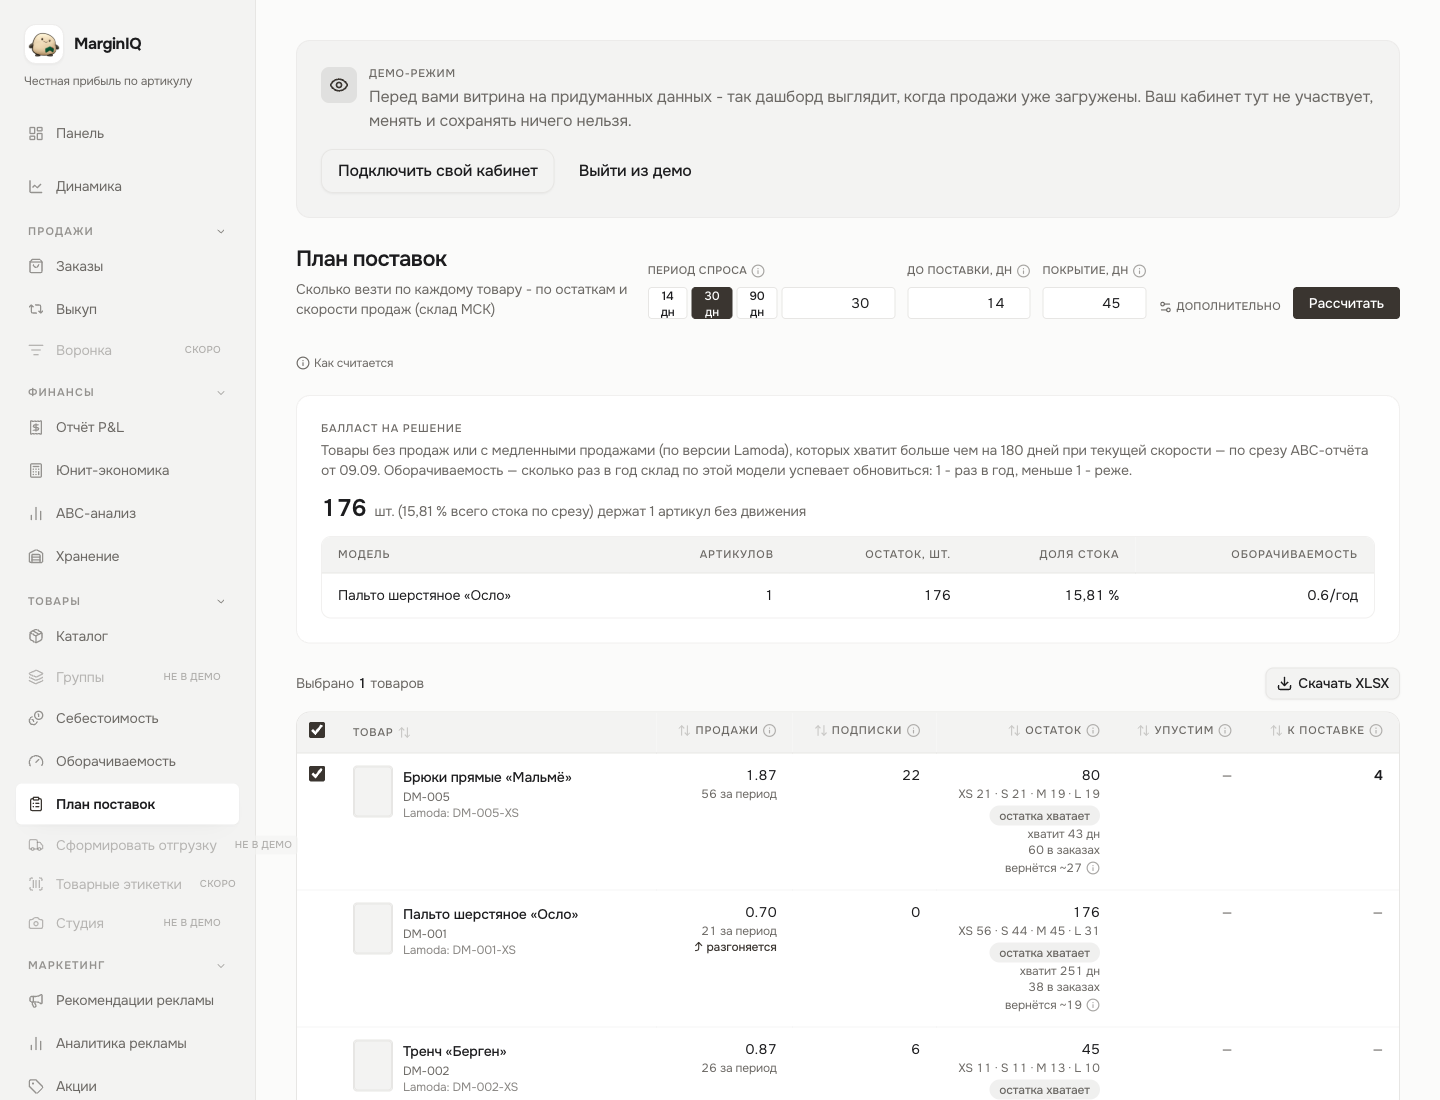Click the Покрытие field showing 45
Image resolution: width=1440 pixels, height=1100 pixels.
(x=1094, y=303)
